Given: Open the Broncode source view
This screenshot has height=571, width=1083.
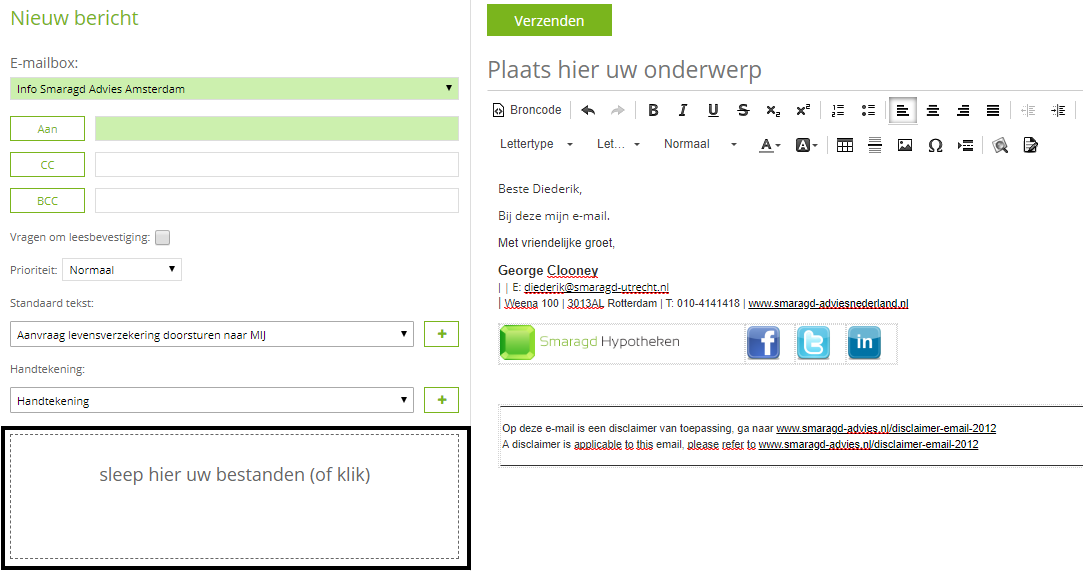Looking at the screenshot, I should tap(527, 110).
